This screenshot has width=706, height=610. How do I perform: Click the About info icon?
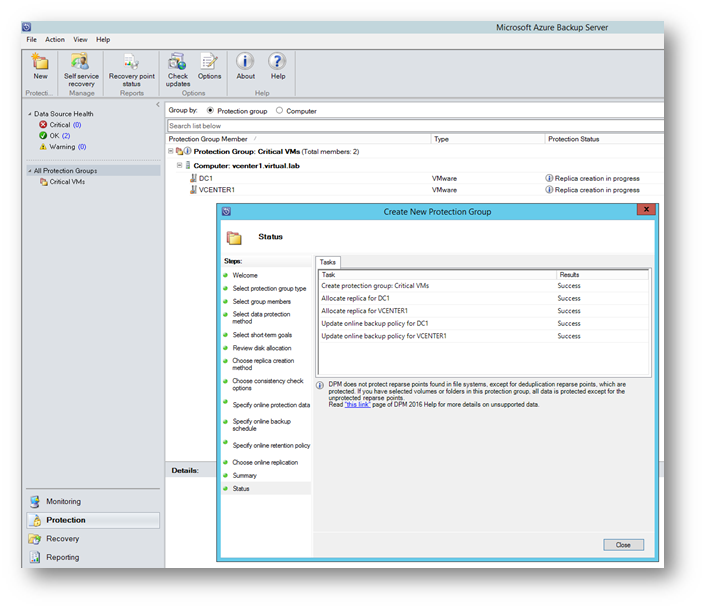245,61
